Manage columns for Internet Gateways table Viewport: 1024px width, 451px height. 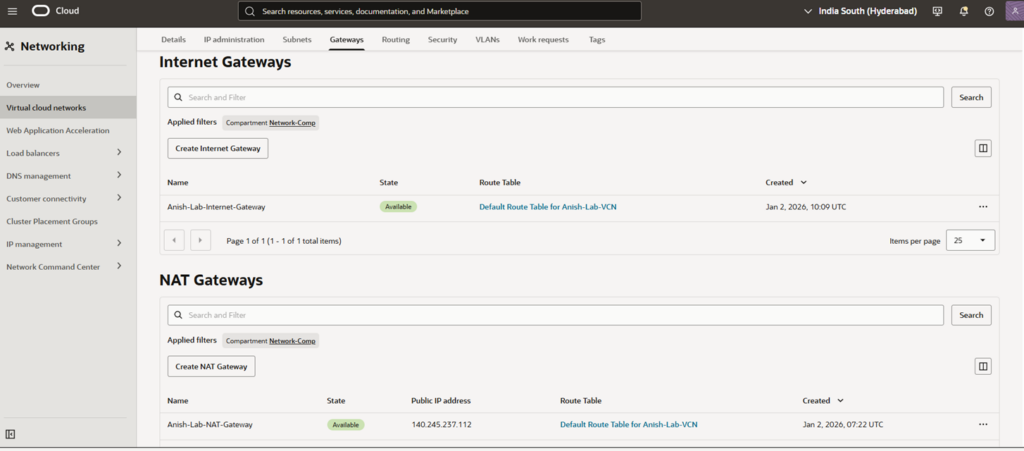pyautogui.click(x=983, y=148)
